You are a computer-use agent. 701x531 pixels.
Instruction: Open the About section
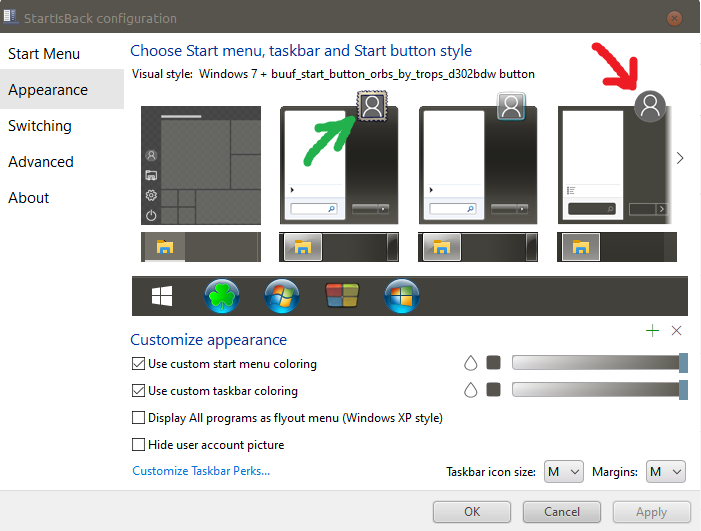(x=62, y=198)
